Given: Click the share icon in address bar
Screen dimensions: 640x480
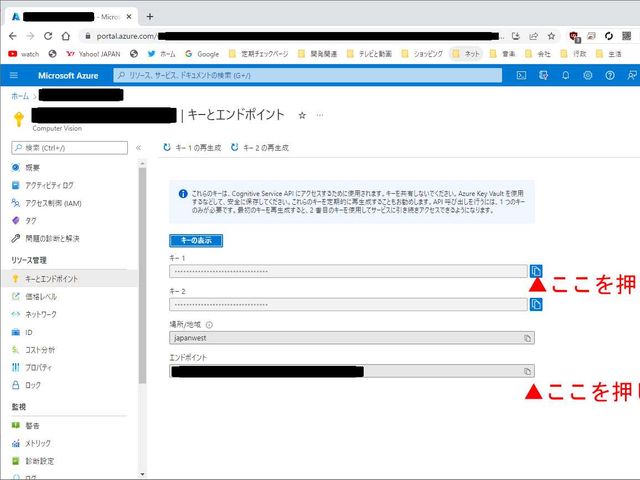Looking at the screenshot, I should click(x=533, y=36).
